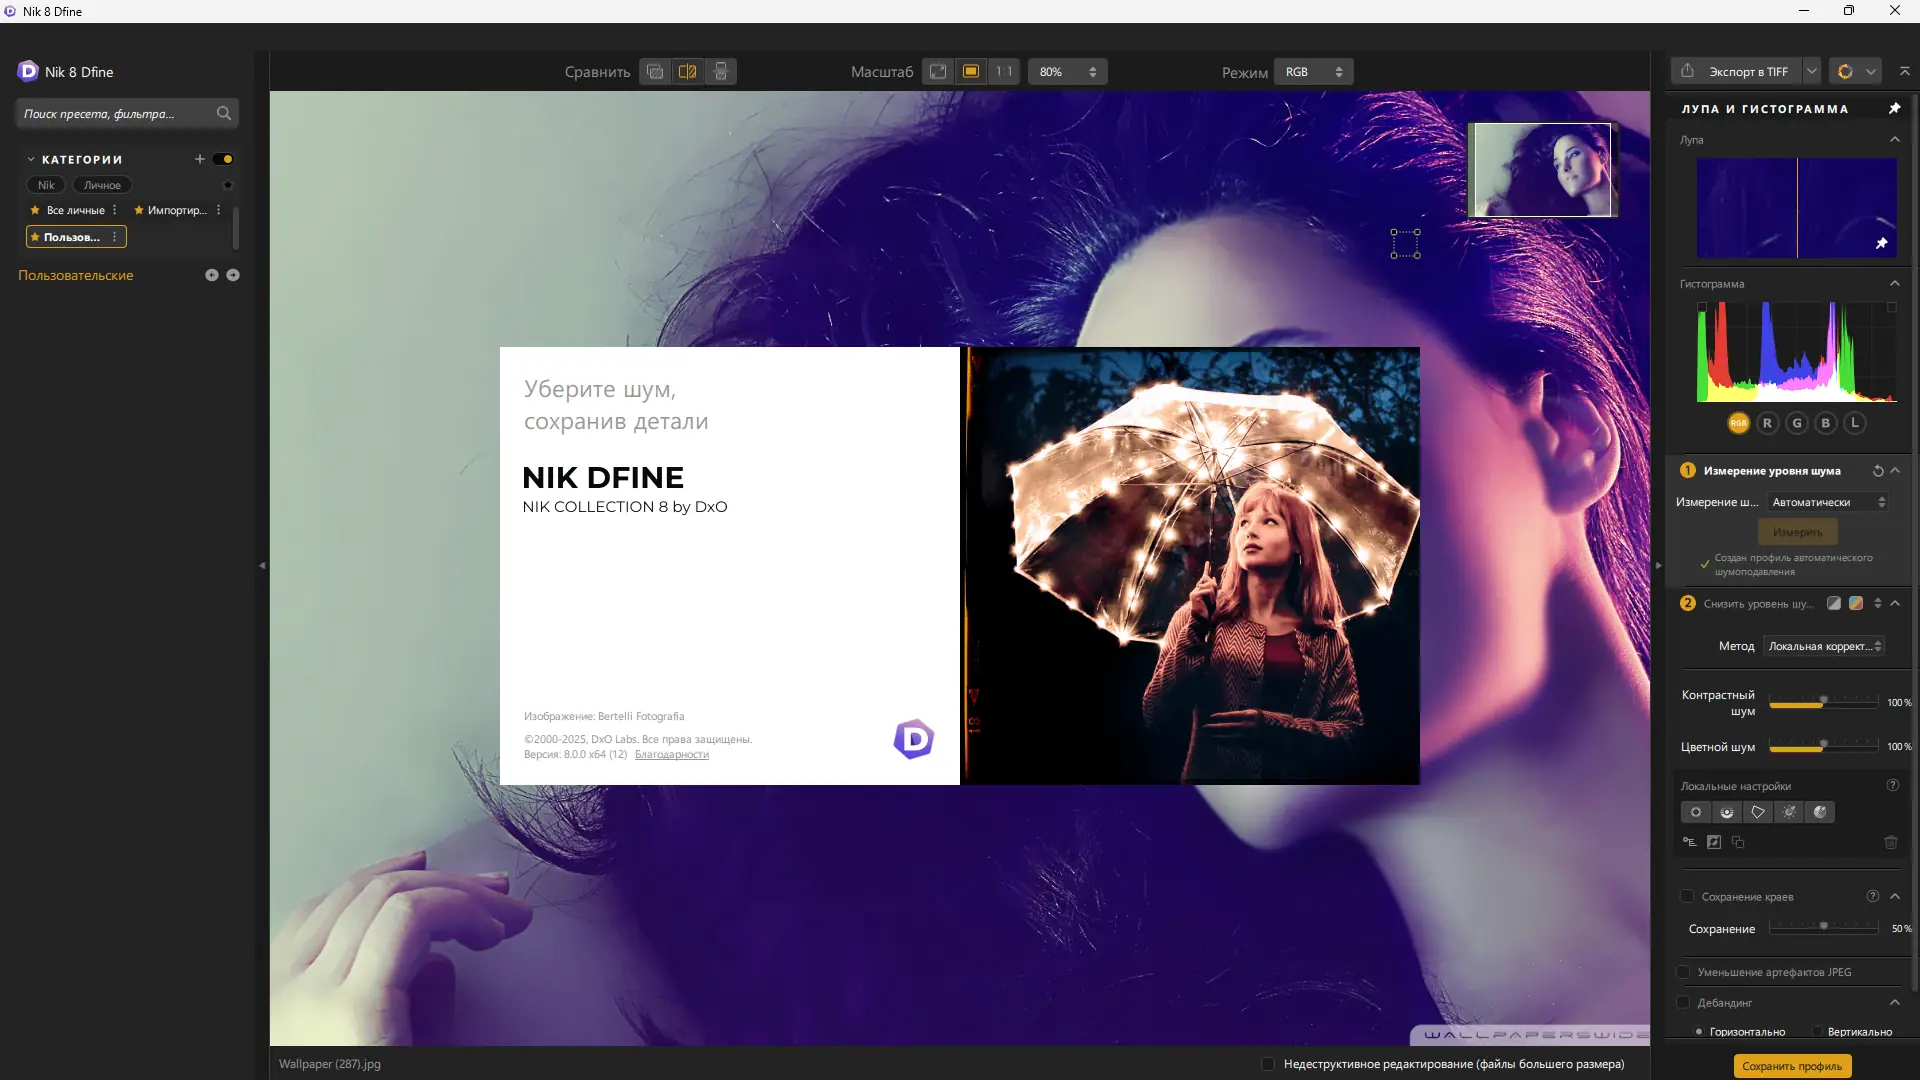Open the Благодарности link
Screen dimensions: 1920x1080
coord(671,755)
